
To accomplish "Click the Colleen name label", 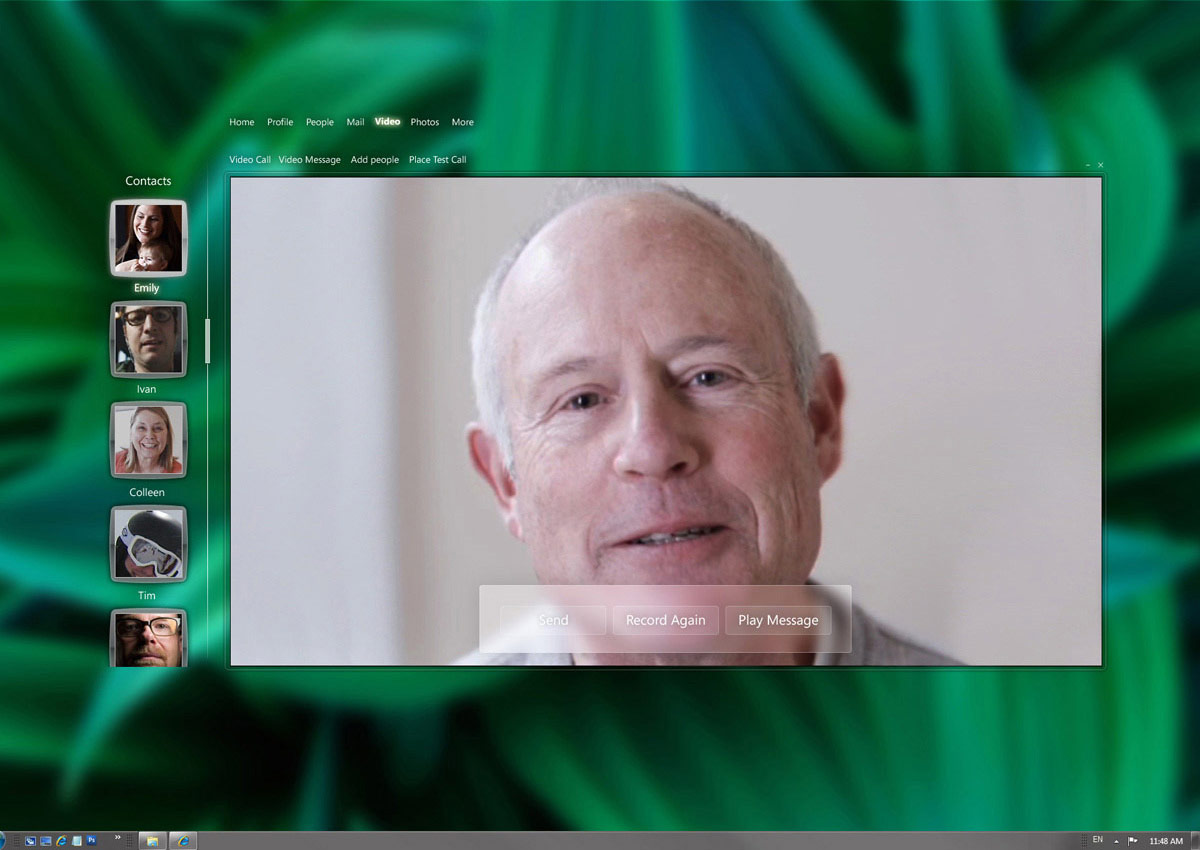I will [x=147, y=492].
